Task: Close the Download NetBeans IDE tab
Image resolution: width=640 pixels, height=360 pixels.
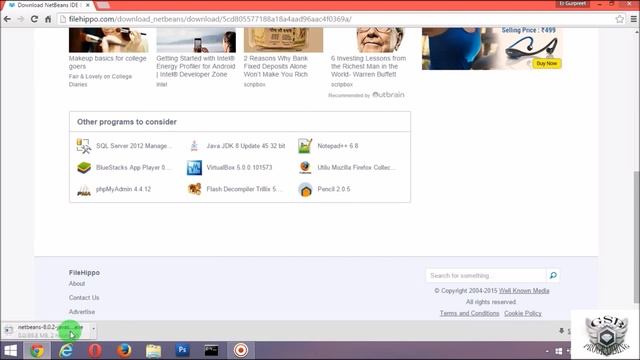Action: click(87, 5)
